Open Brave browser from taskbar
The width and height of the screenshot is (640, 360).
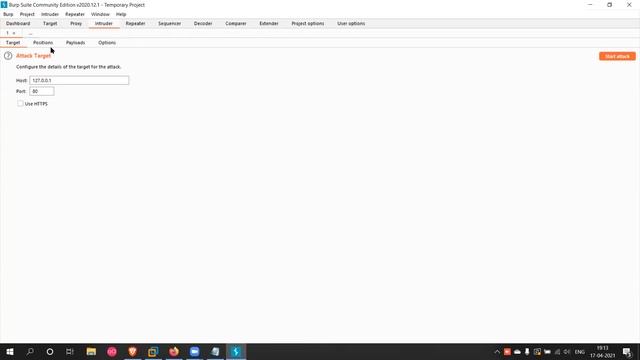(x=132, y=351)
